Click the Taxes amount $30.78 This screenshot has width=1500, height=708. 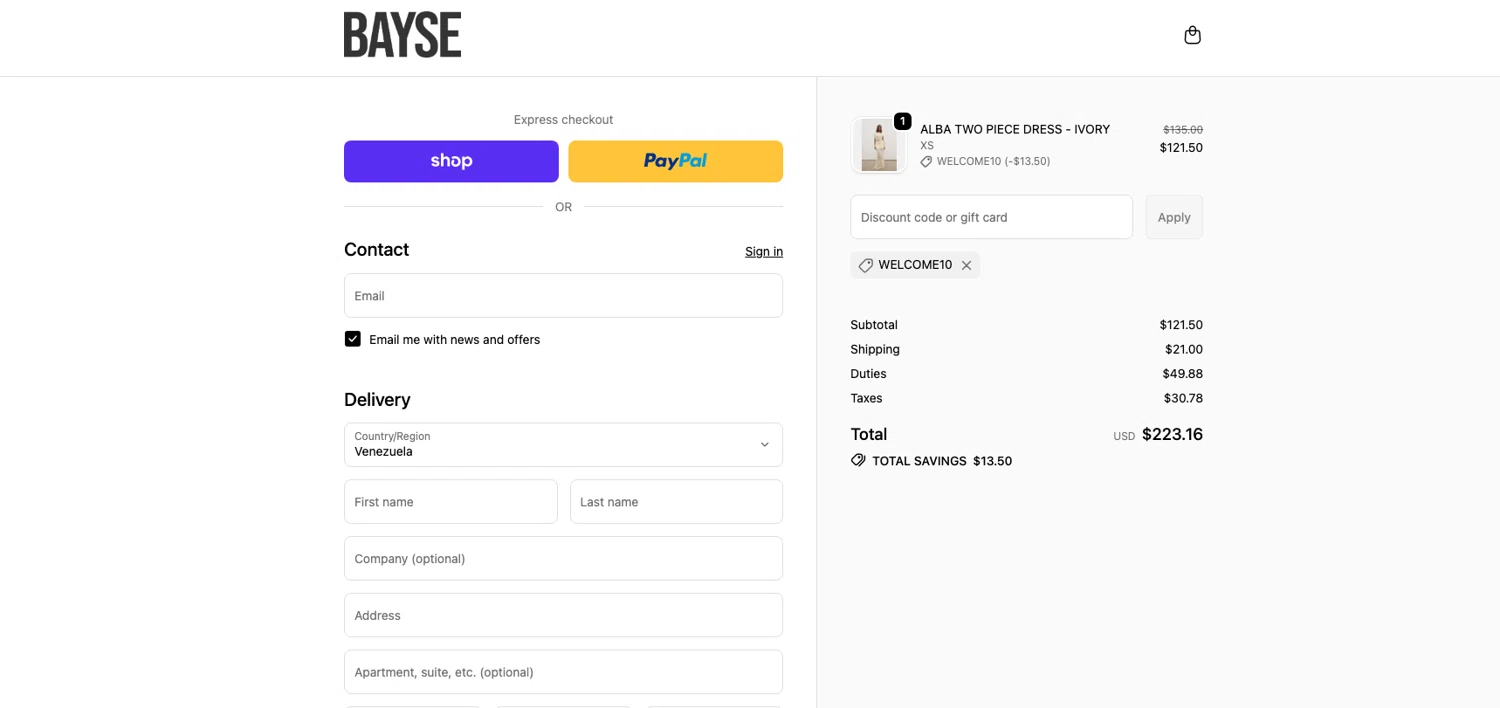click(1183, 398)
